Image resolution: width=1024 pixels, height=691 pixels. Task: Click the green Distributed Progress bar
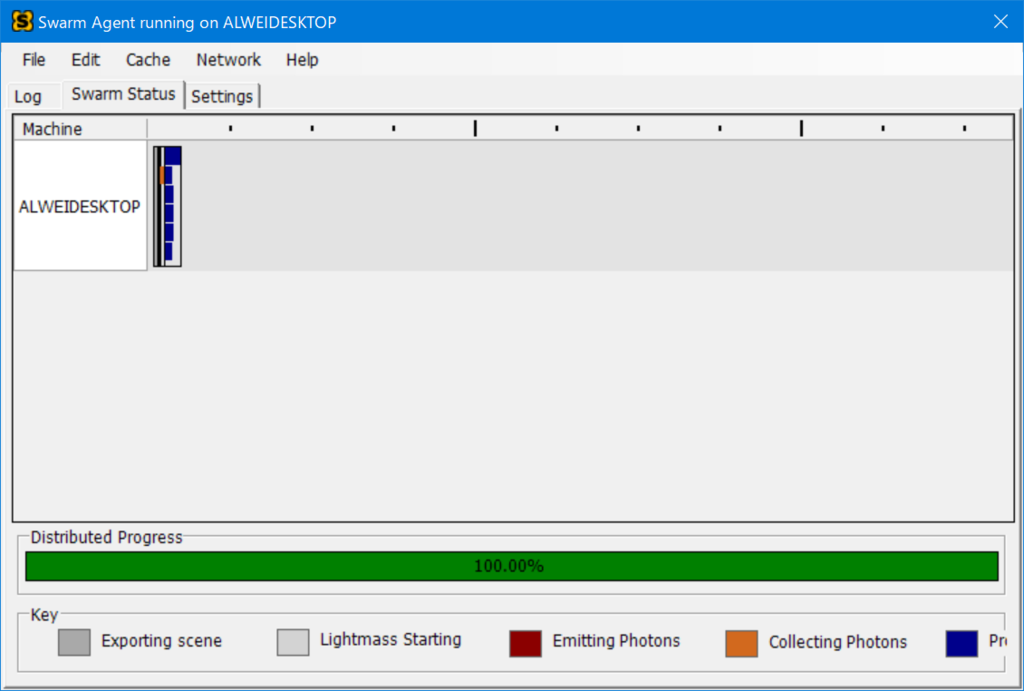pyautogui.click(x=511, y=566)
